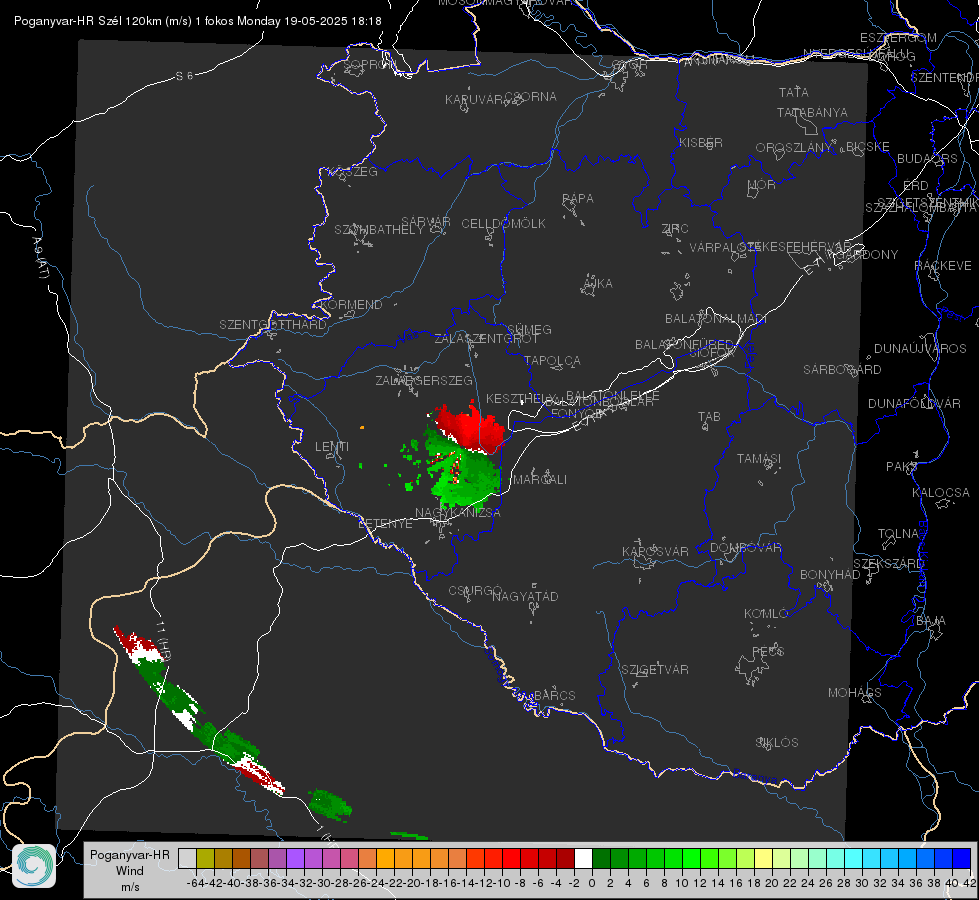Click the SIKLÓS town label
The image size is (979, 900).
tap(777, 743)
